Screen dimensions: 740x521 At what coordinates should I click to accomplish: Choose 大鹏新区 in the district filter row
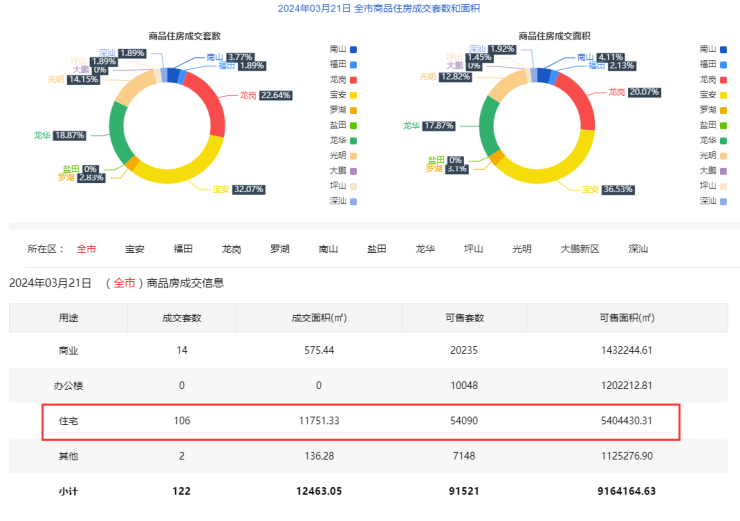pyautogui.click(x=579, y=249)
